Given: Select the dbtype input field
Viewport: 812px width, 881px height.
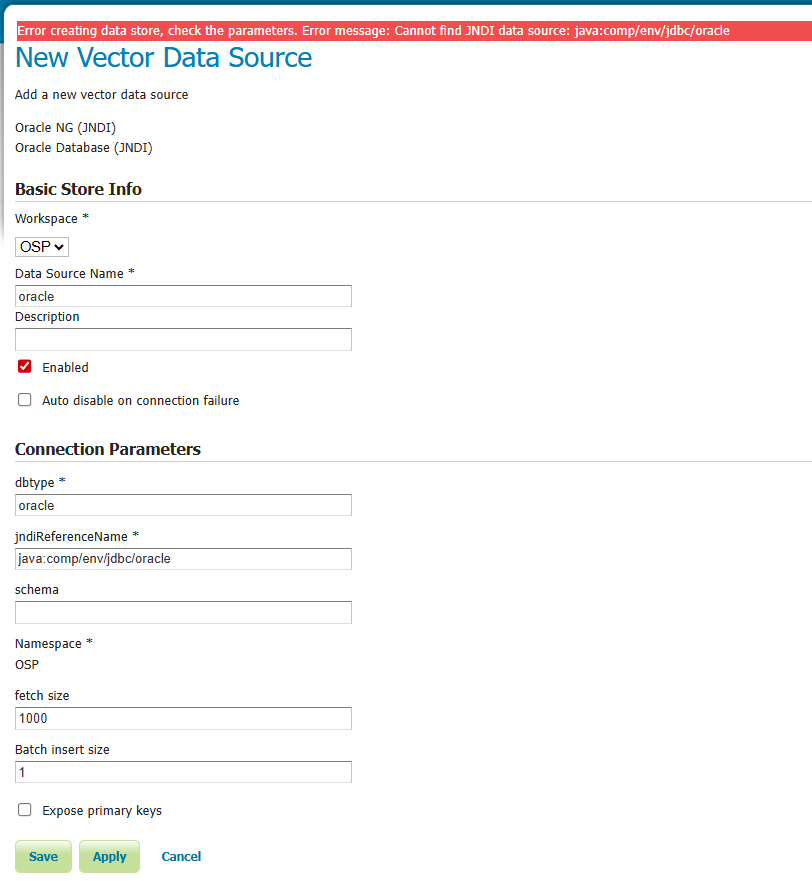Looking at the screenshot, I should point(183,505).
